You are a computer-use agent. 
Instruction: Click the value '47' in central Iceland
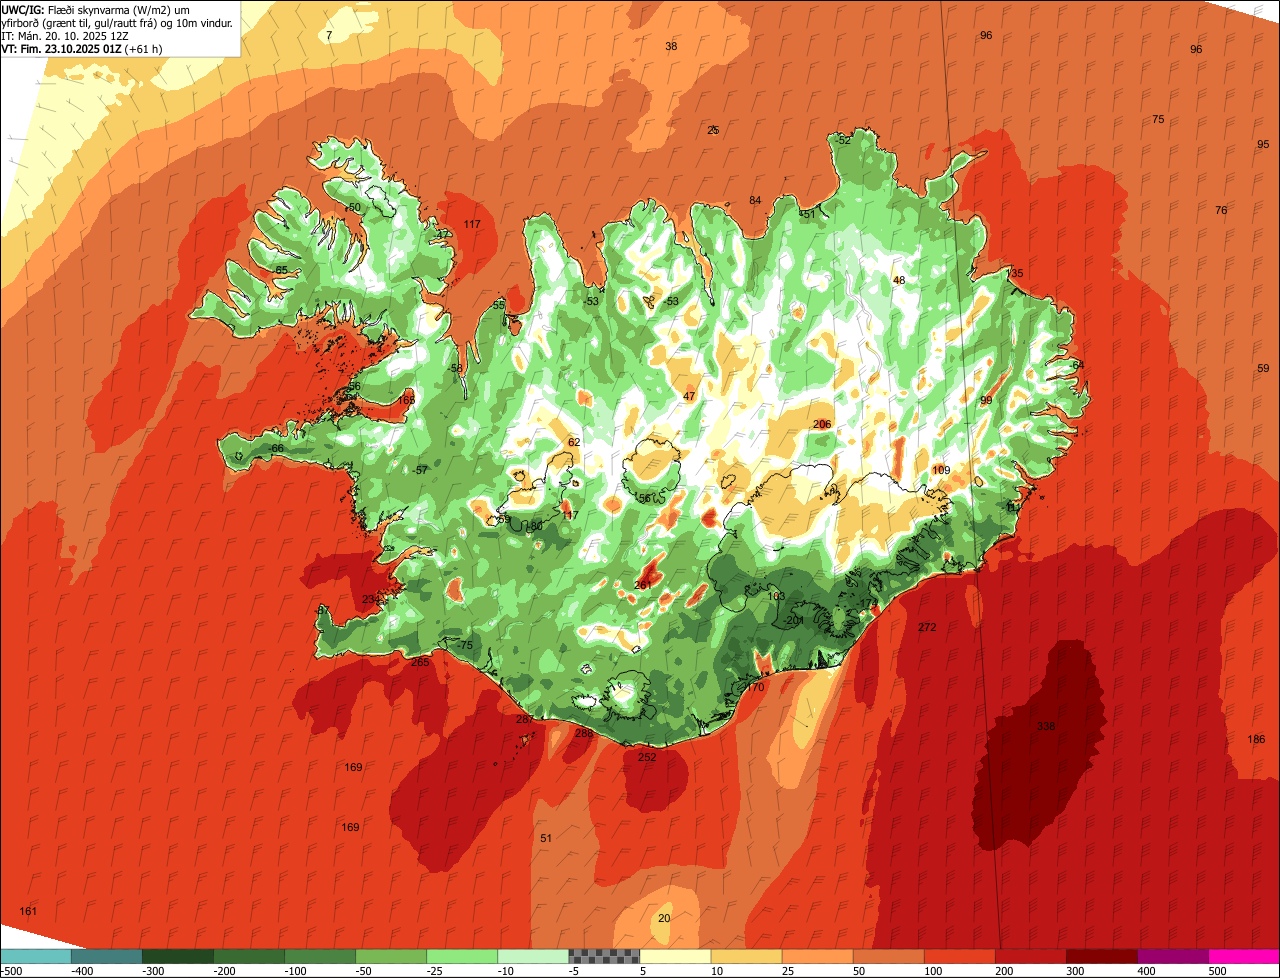[689, 396]
